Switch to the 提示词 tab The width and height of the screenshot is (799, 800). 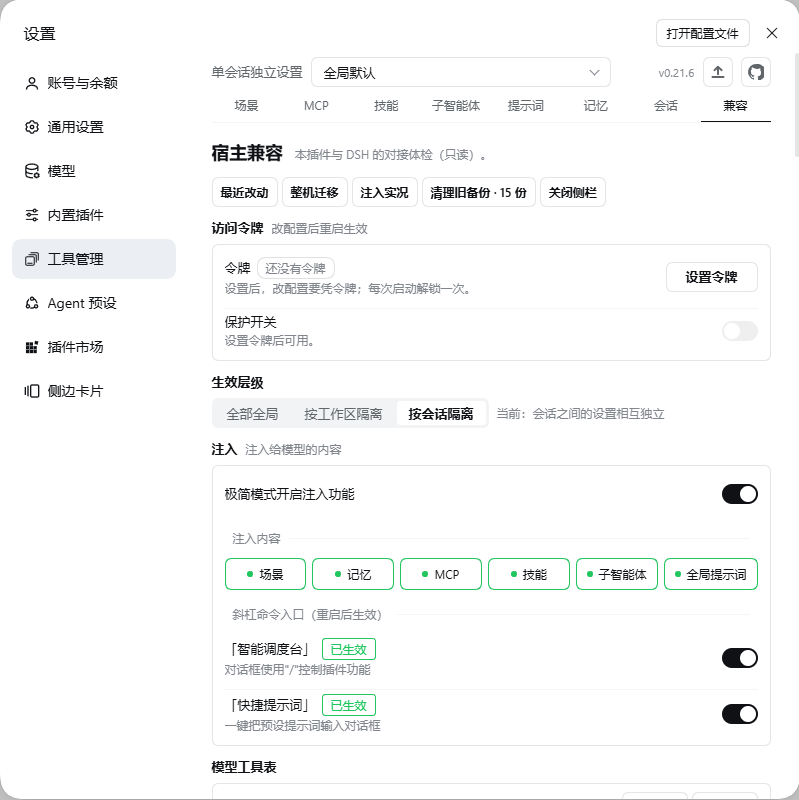[x=526, y=106]
